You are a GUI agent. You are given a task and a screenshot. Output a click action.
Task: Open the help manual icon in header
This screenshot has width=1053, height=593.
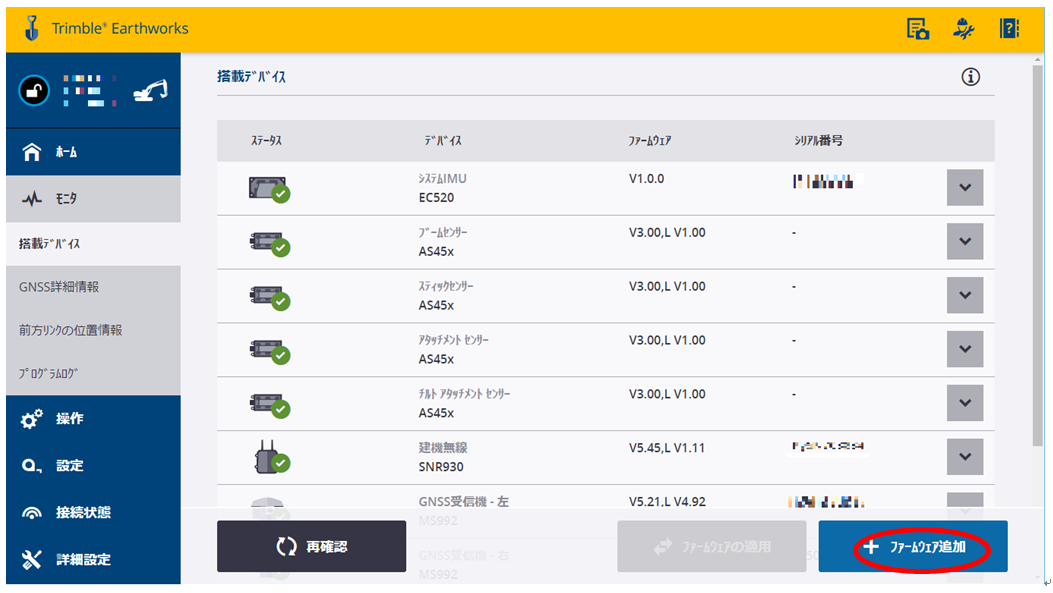(x=1009, y=29)
